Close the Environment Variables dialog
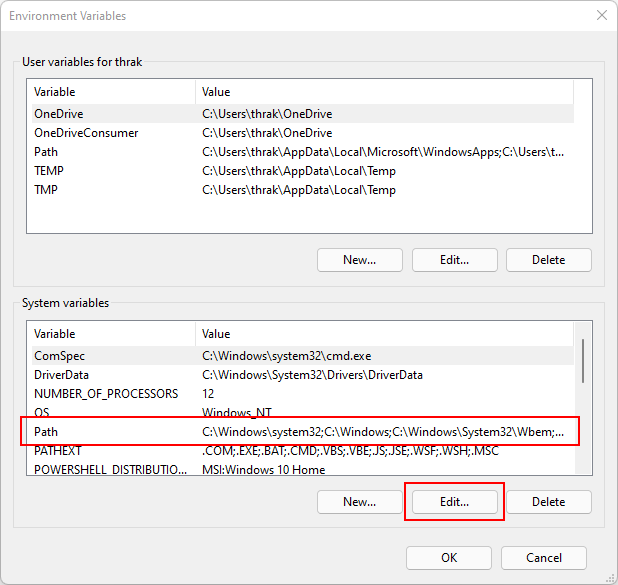 click(x=601, y=15)
